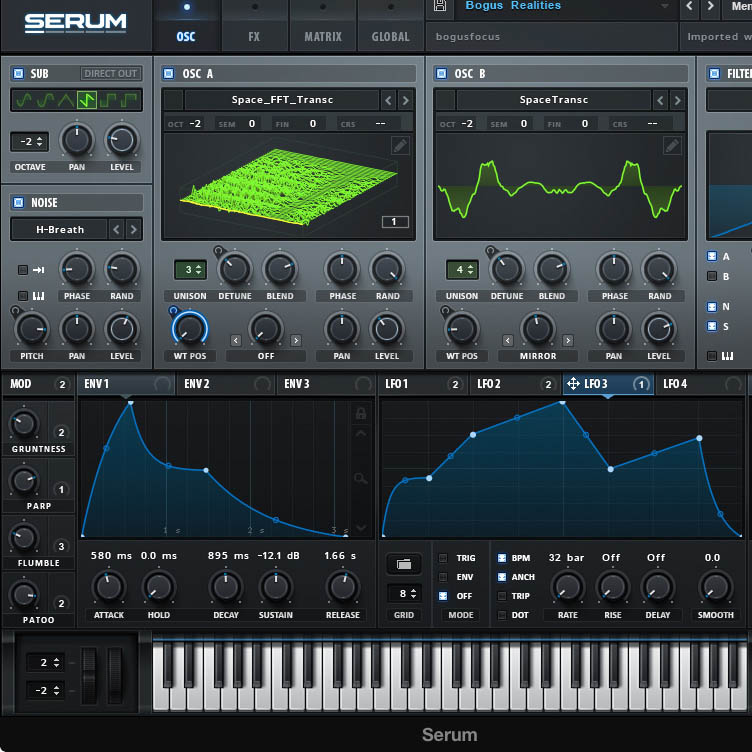
Task: Click the OSC A WT POS knob
Action: [x=190, y=329]
